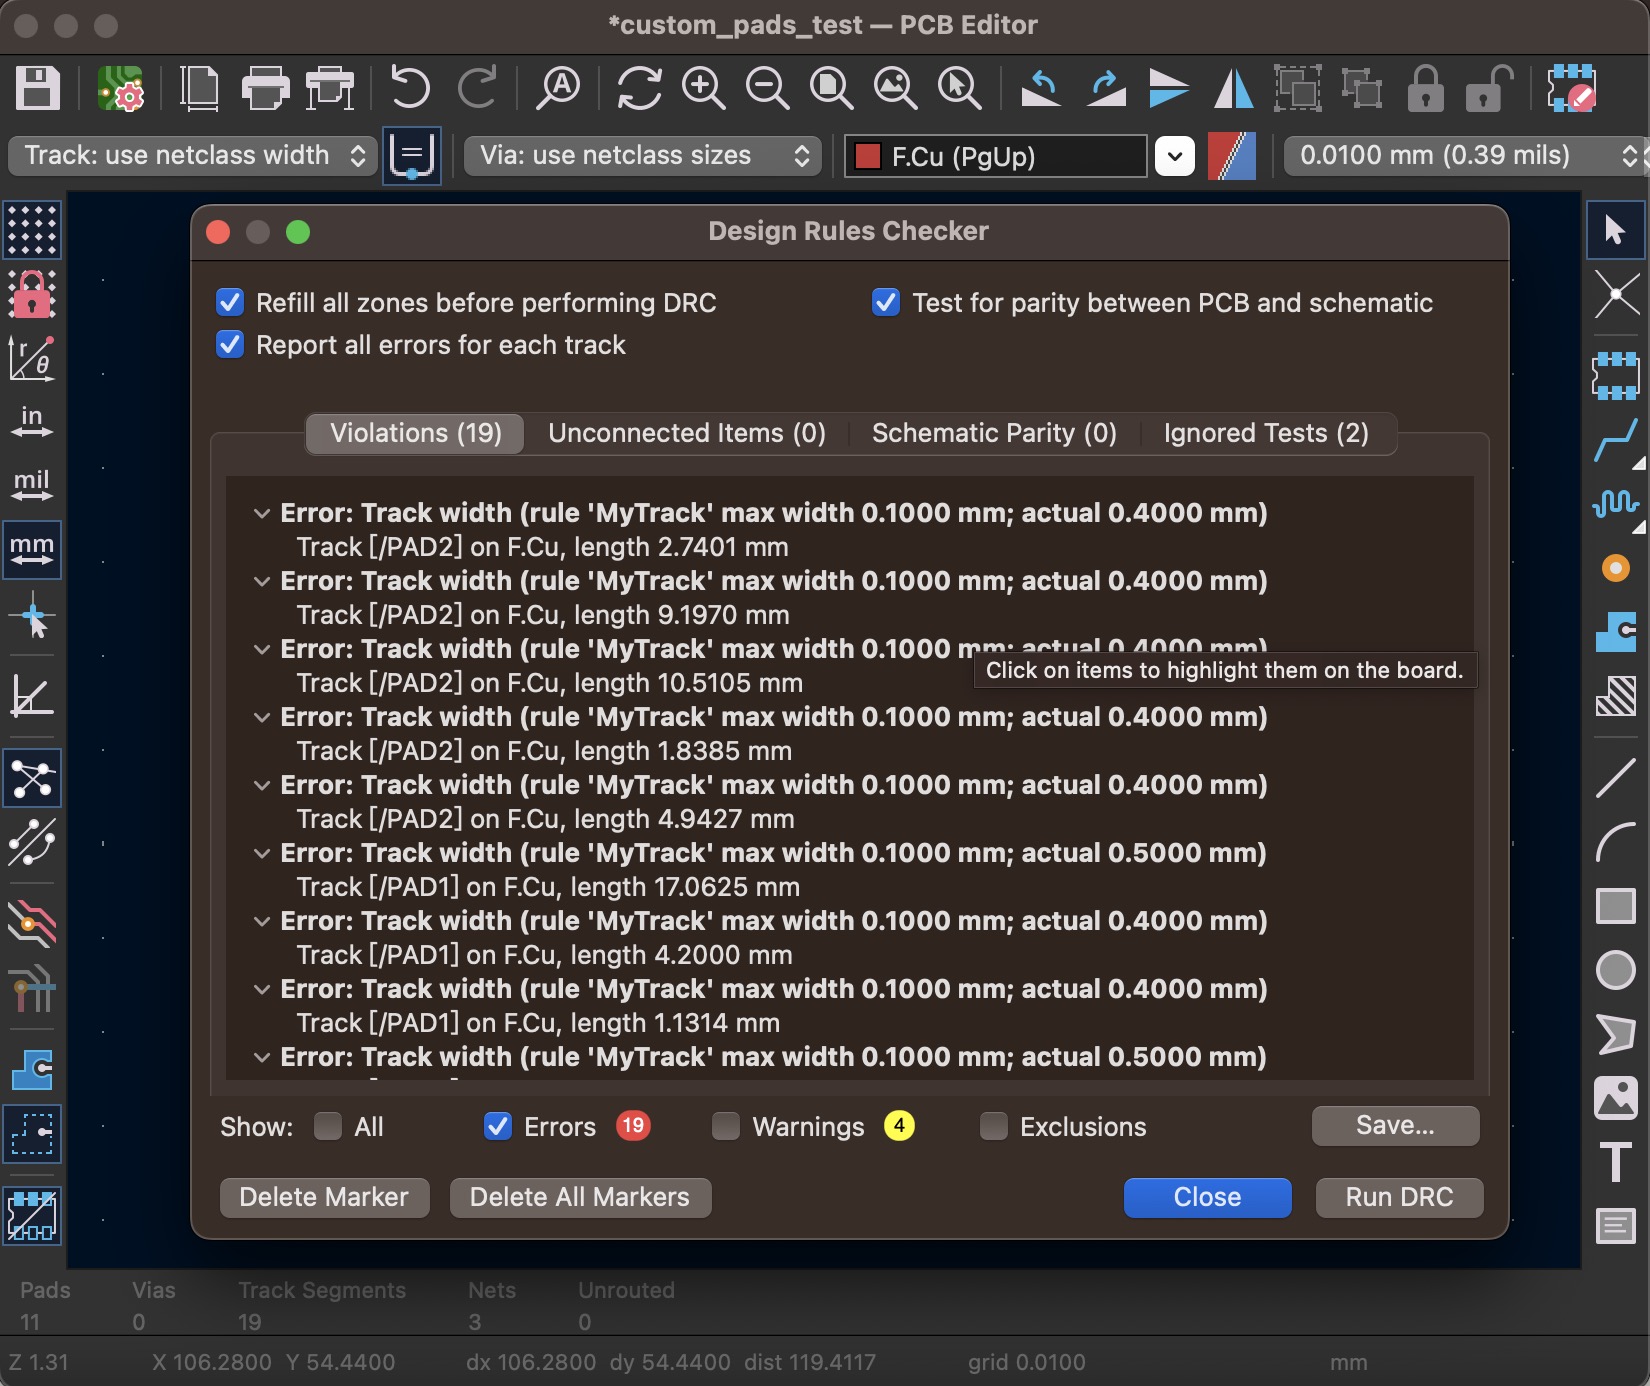Select the Add Text tool
The image size is (1650, 1386).
[x=1615, y=1161]
